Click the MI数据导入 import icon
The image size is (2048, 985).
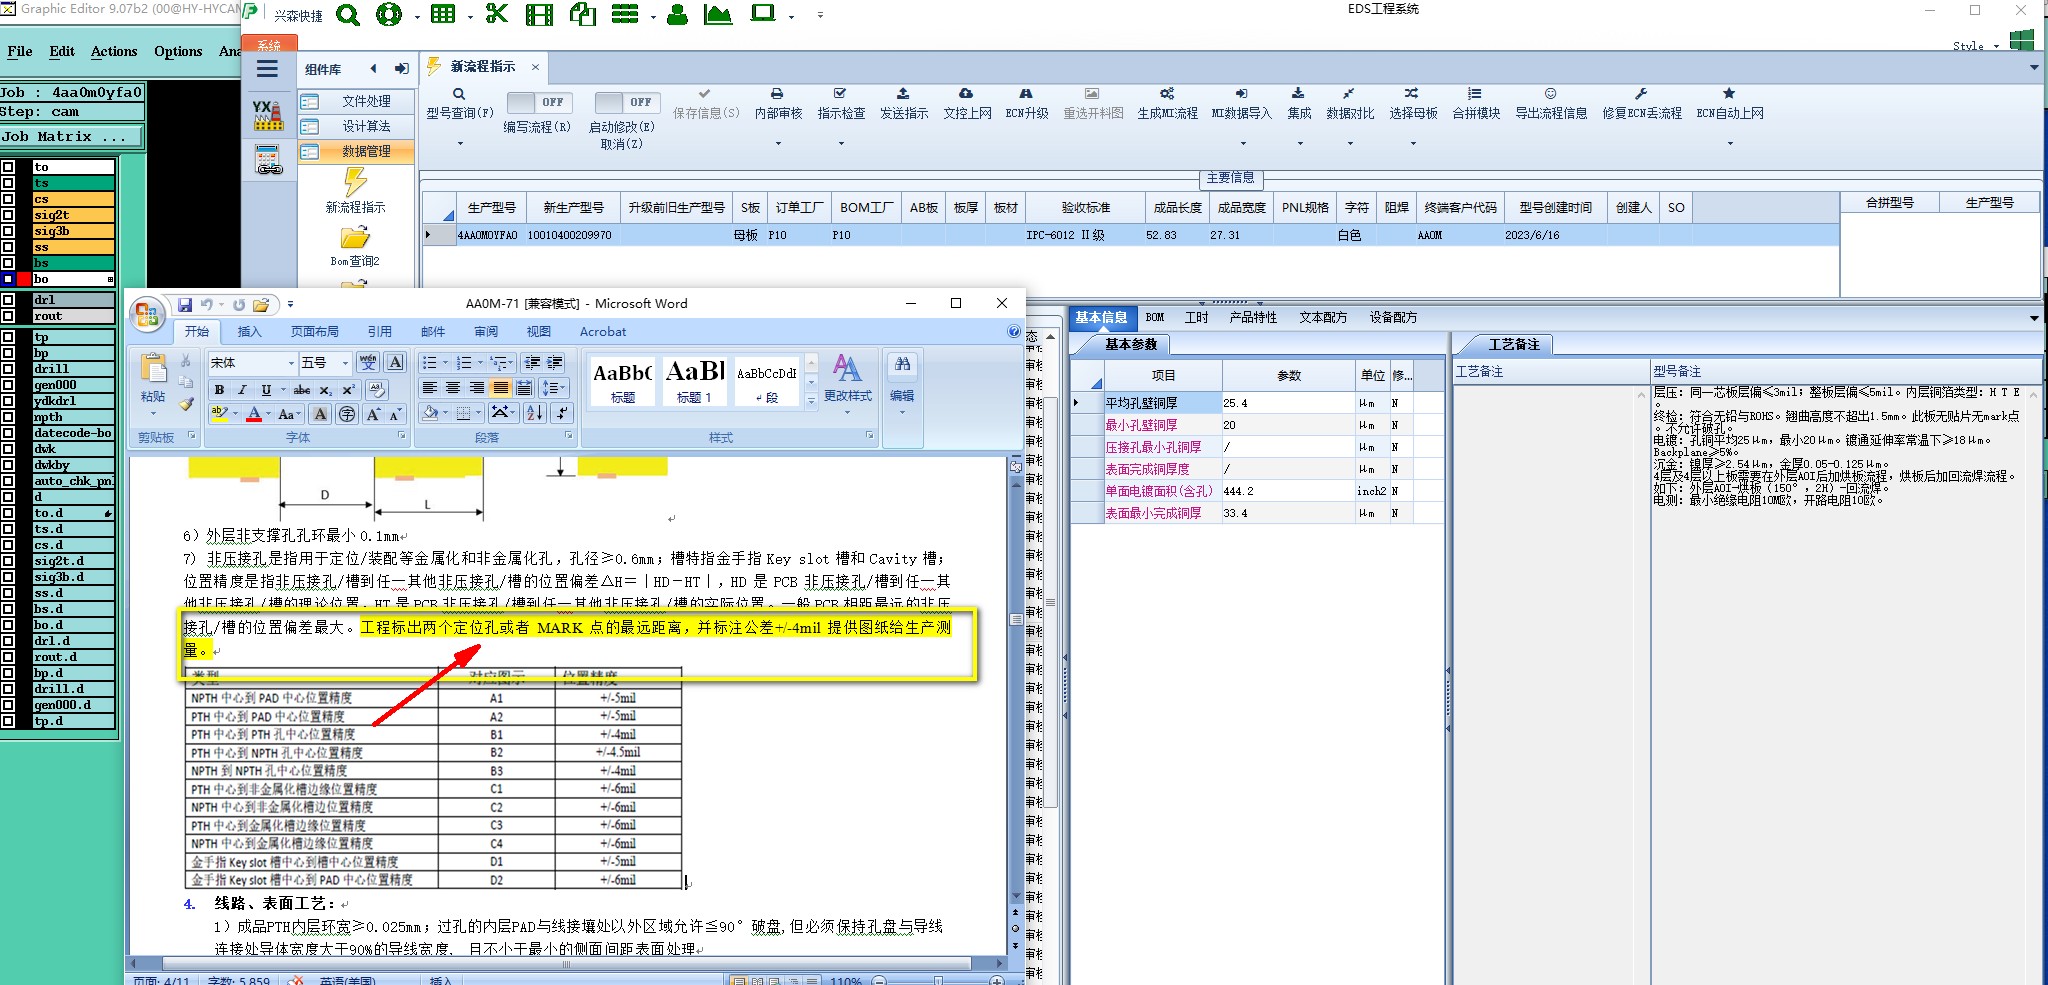click(1241, 93)
